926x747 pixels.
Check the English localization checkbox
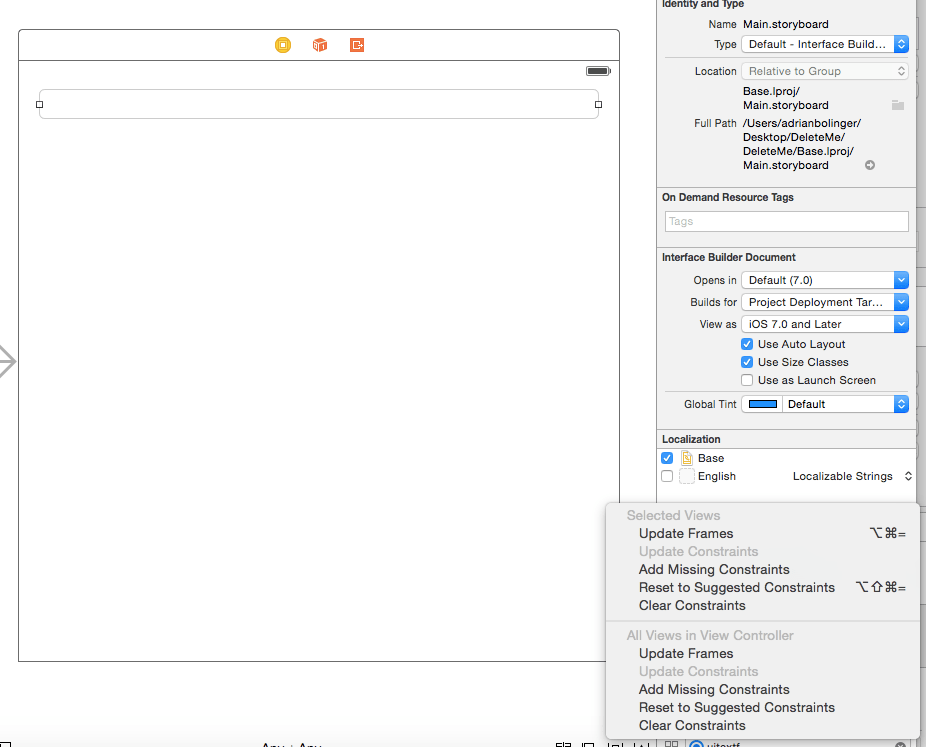tap(667, 477)
